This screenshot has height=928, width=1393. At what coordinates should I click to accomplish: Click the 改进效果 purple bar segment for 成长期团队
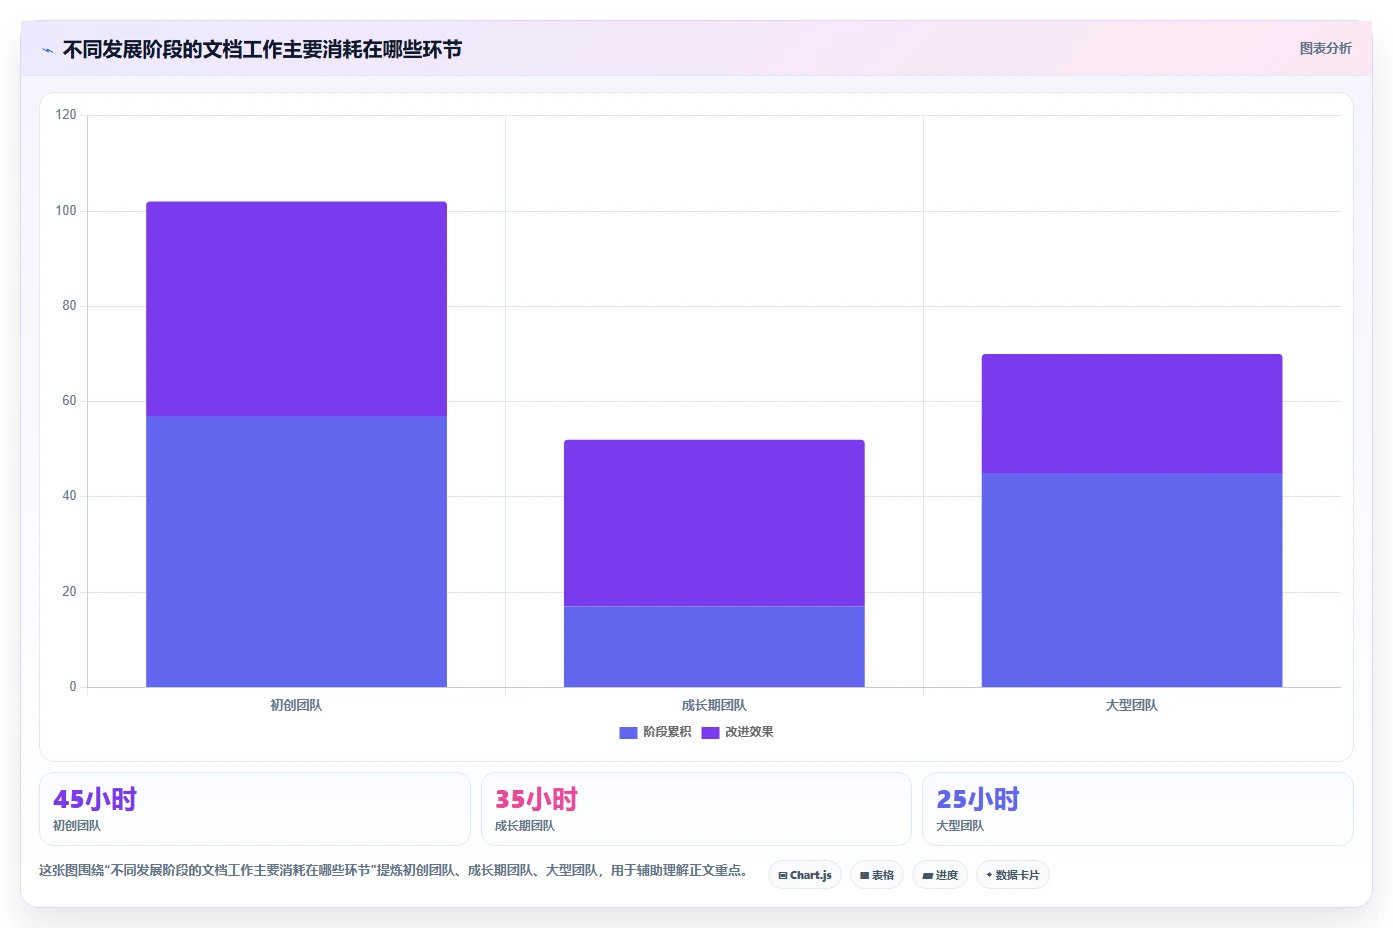coord(714,523)
